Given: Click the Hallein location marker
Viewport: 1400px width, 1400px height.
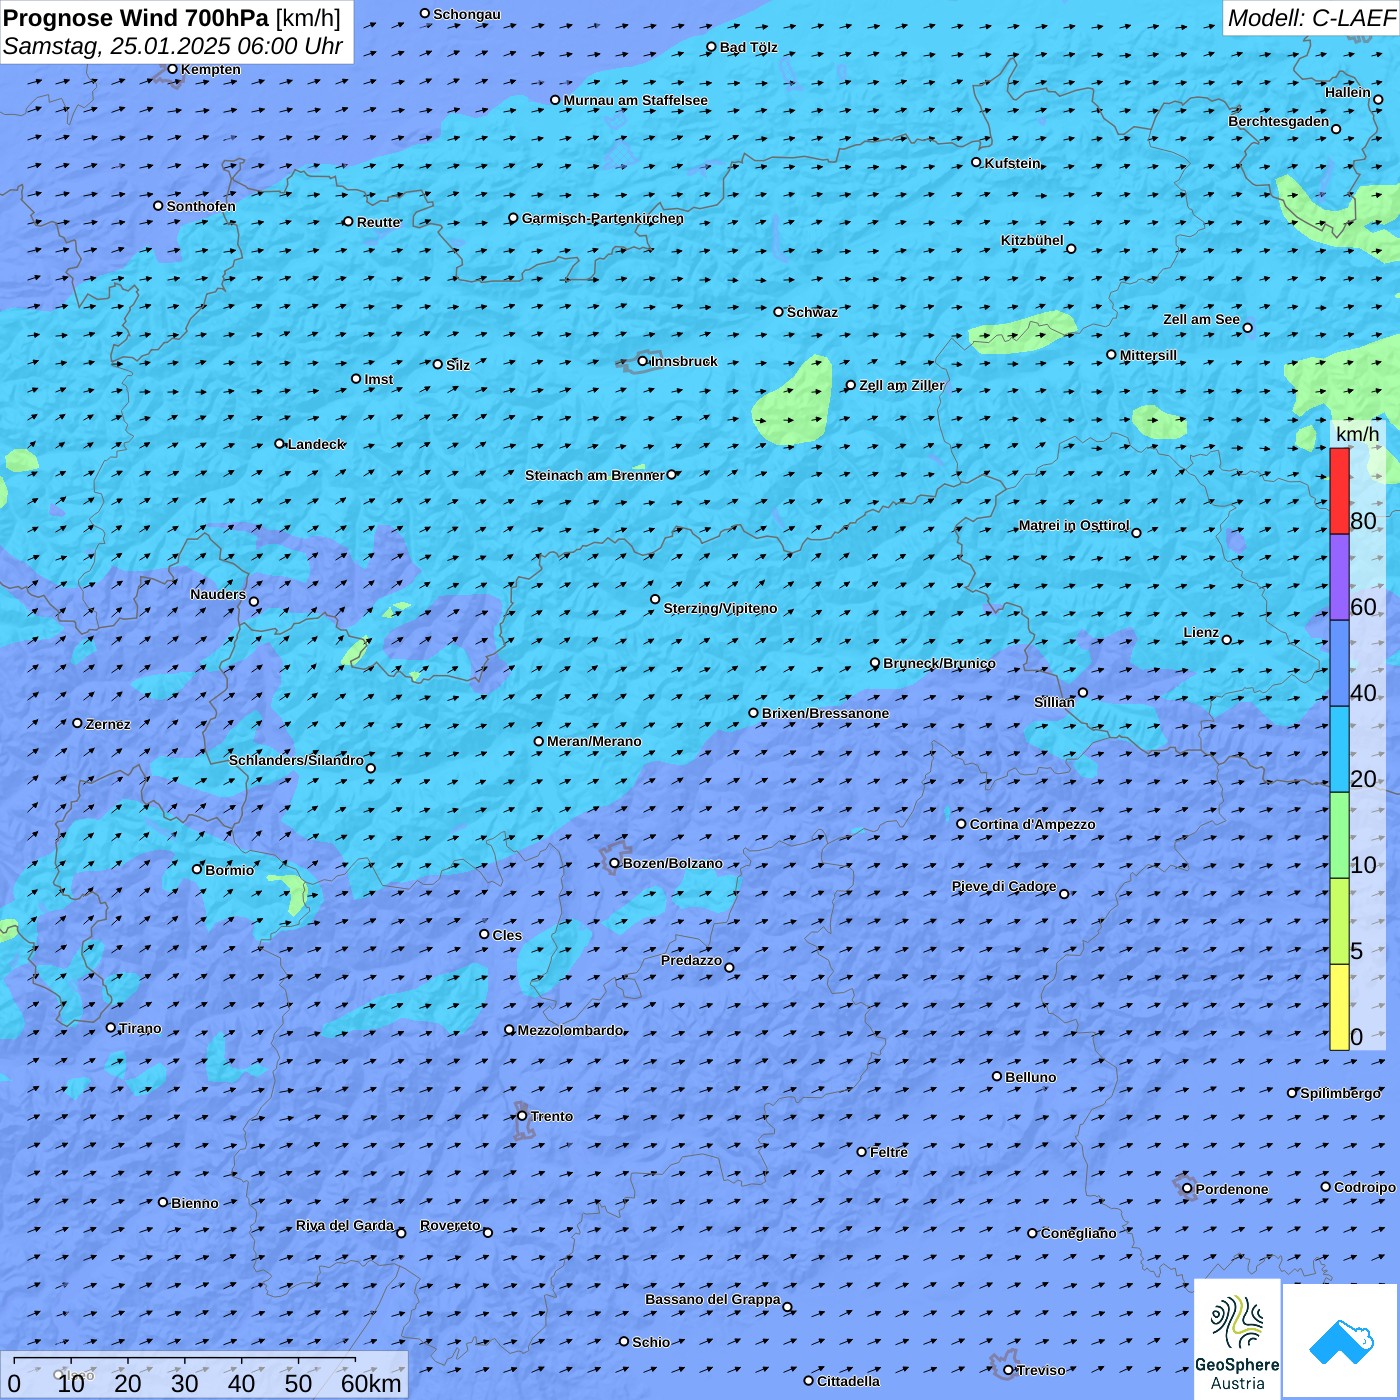Looking at the screenshot, I should 1378,99.
